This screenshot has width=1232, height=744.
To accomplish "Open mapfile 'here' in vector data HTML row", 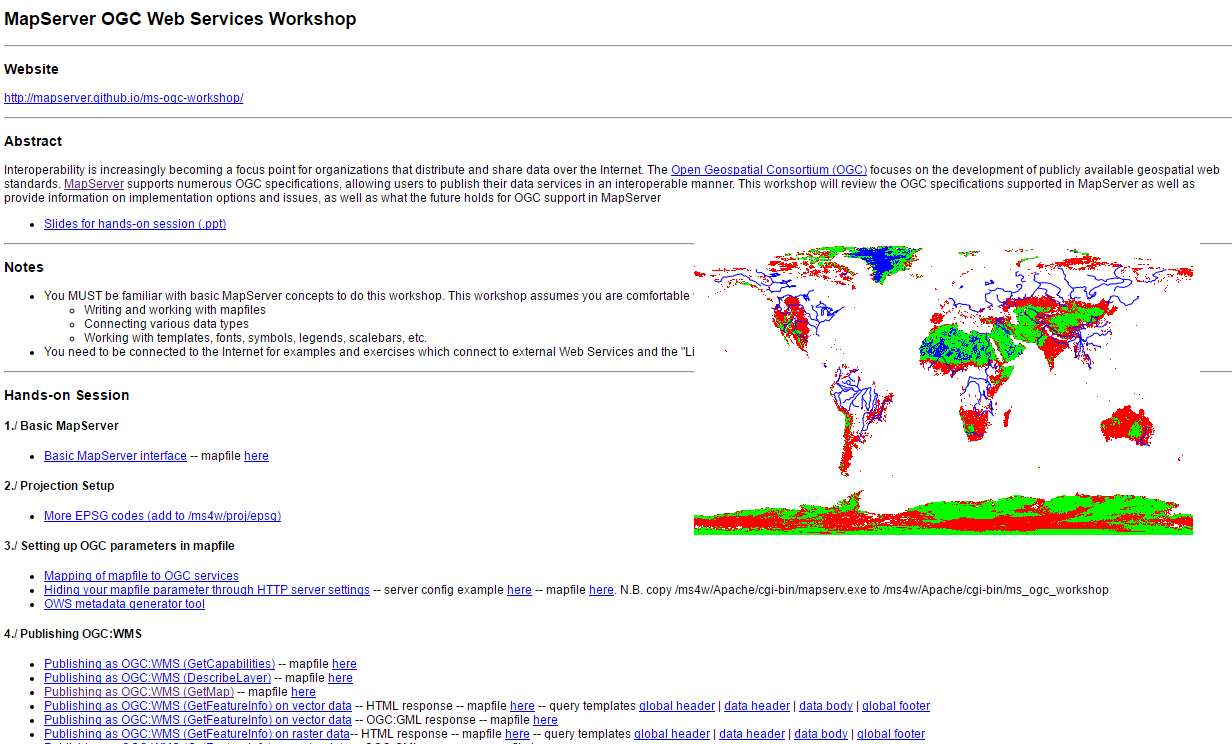I will point(522,706).
